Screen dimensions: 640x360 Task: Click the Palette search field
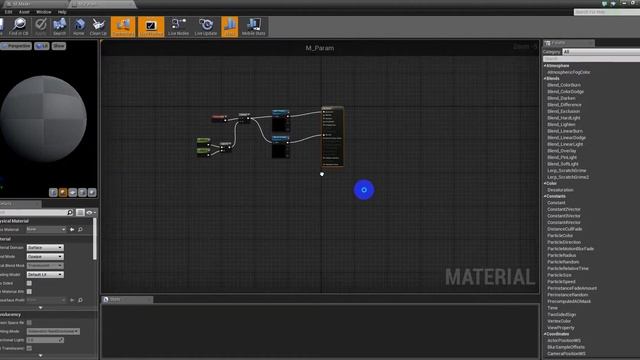591,59
